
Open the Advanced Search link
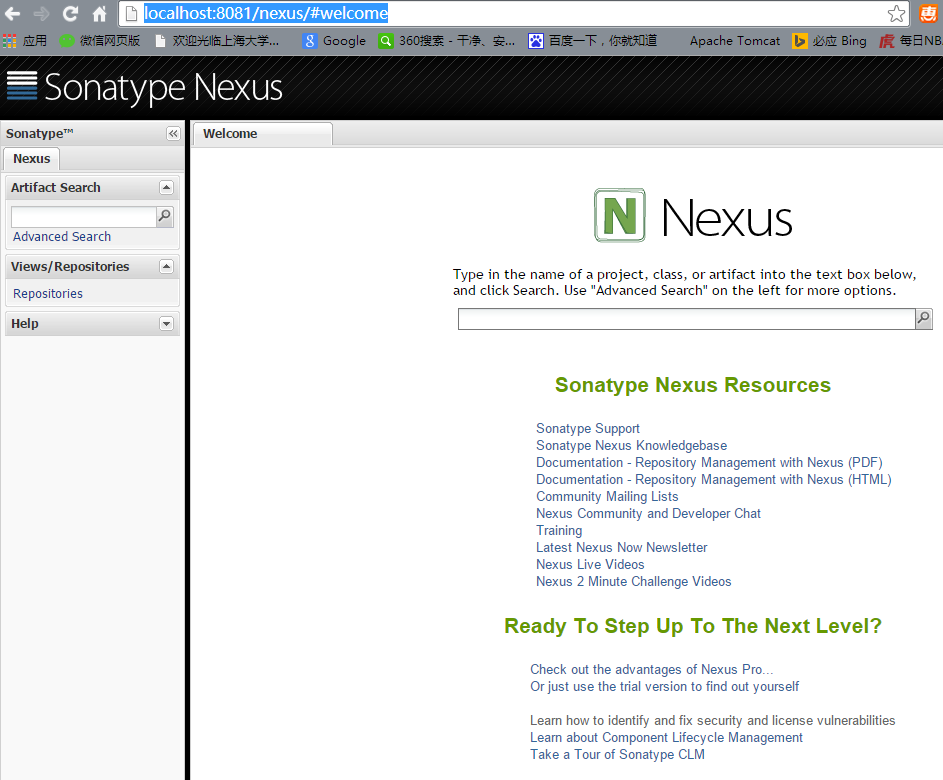[x=61, y=236]
